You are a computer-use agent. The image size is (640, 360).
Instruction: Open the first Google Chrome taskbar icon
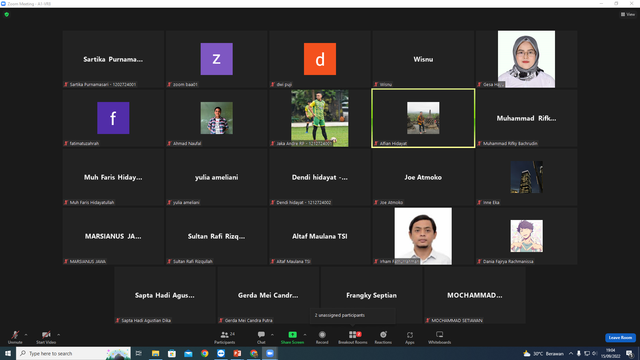[204, 353]
